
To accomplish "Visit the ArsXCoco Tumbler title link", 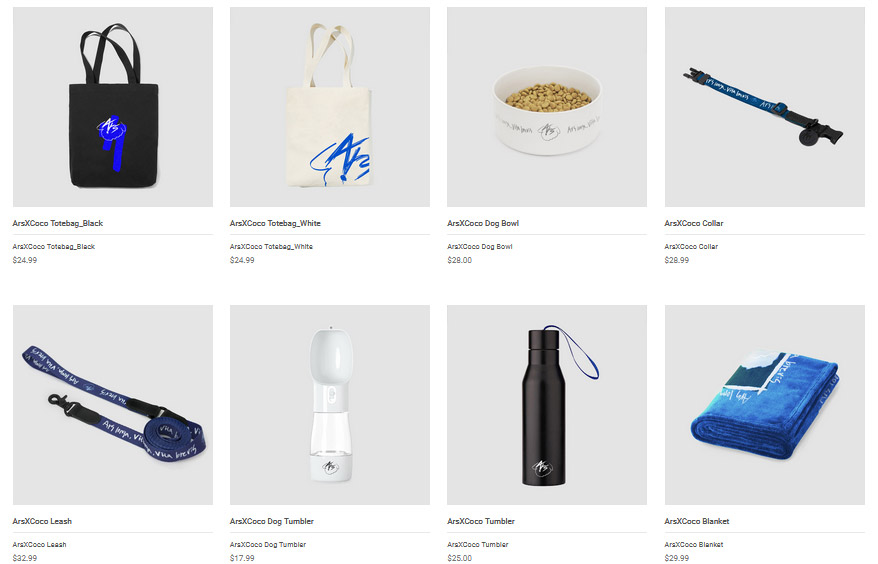I will click(x=480, y=521).
